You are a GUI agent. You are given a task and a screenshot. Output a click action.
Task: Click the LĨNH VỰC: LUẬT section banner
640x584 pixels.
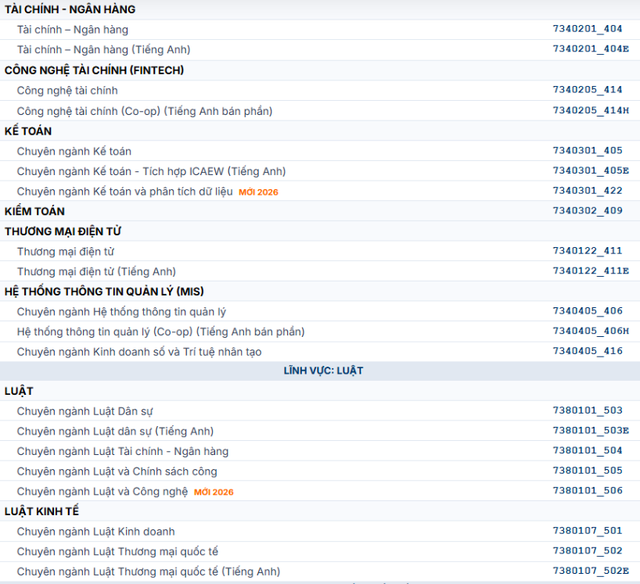[323, 371]
